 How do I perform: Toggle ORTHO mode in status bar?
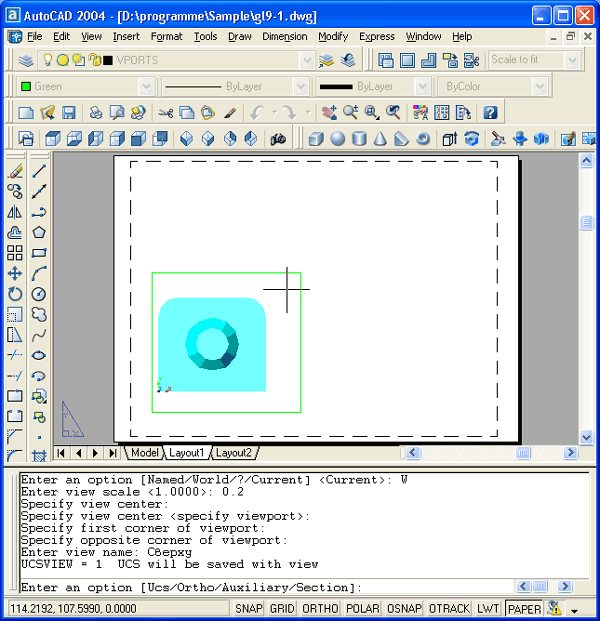[320, 608]
